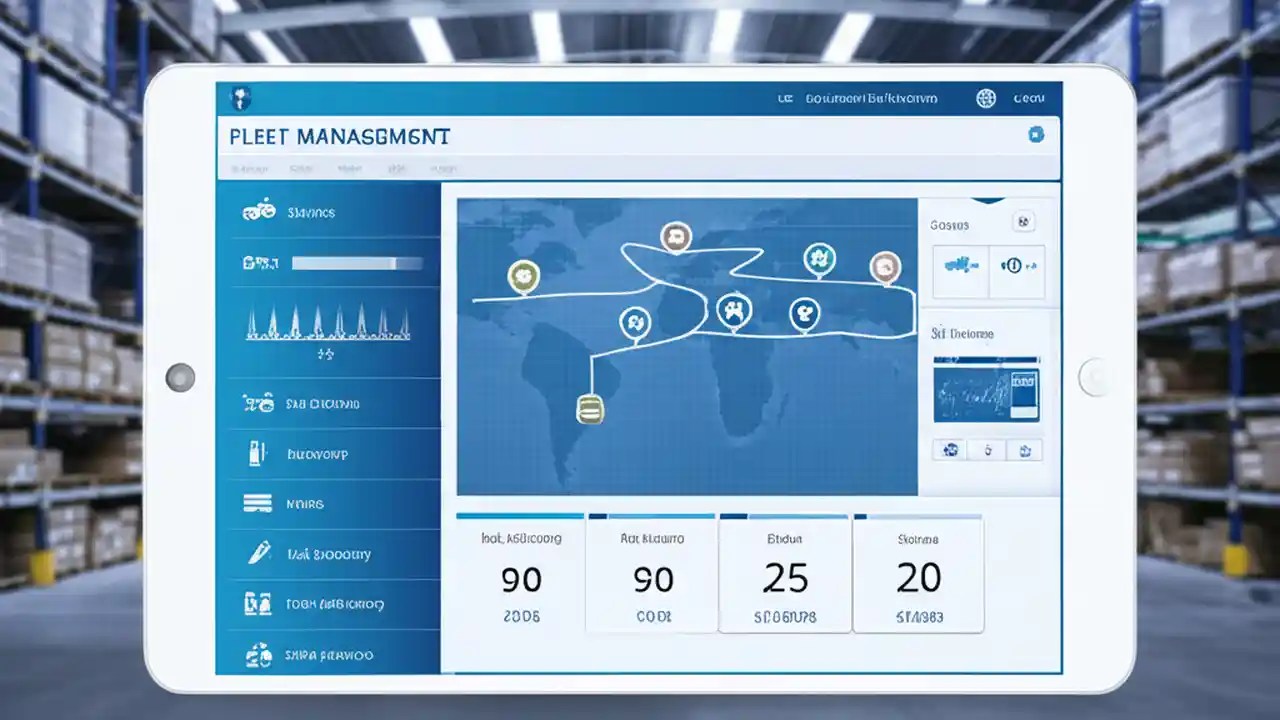The height and width of the screenshot is (720, 1280).
Task: Click the globe icon in the top bar
Action: [985, 98]
